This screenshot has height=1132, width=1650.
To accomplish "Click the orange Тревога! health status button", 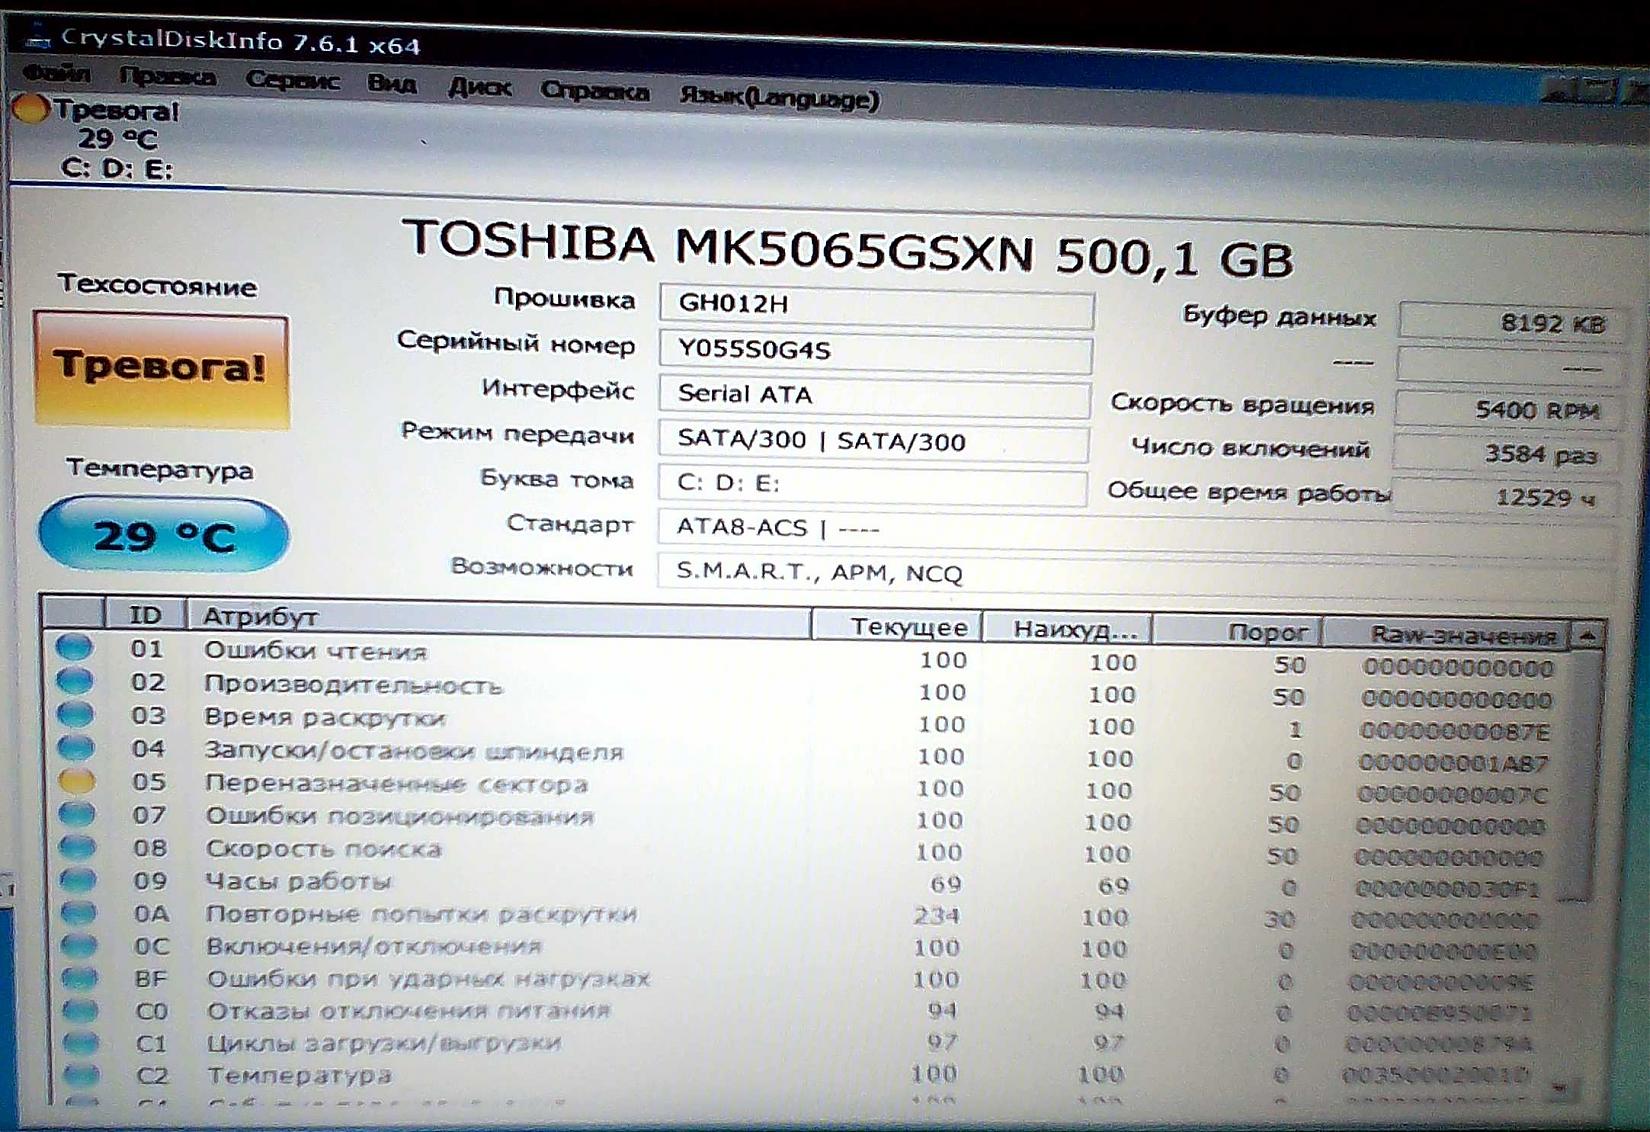I will pyautogui.click(x=161, y=368).
